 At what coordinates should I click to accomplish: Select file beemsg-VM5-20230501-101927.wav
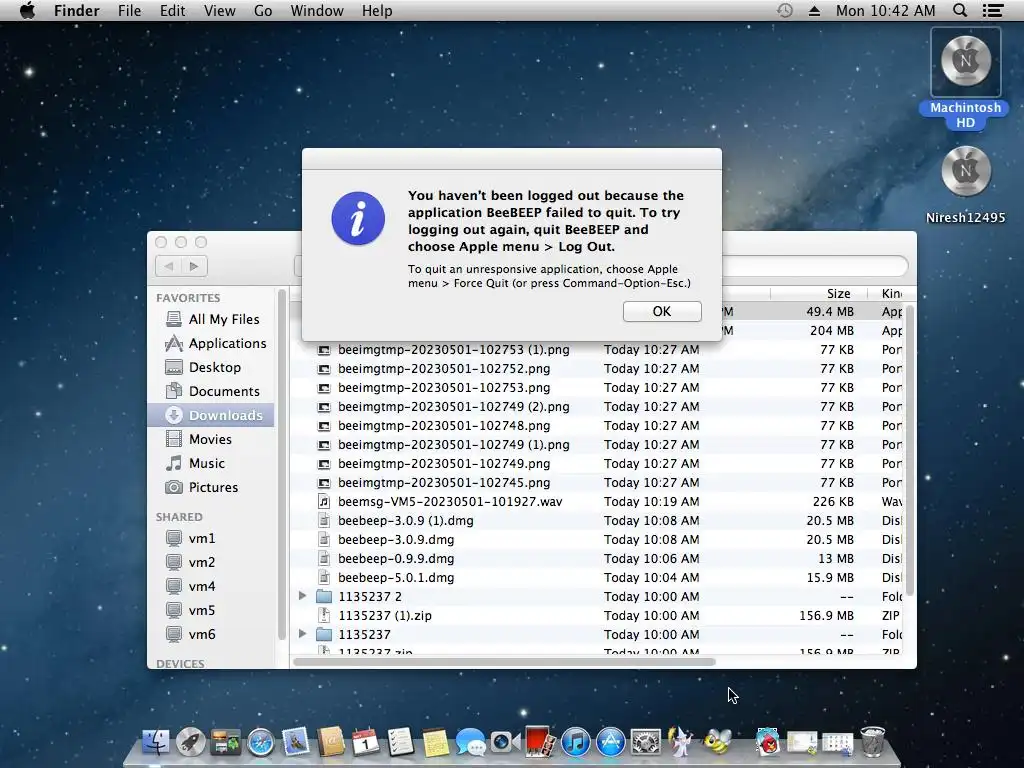pos(596,502)
